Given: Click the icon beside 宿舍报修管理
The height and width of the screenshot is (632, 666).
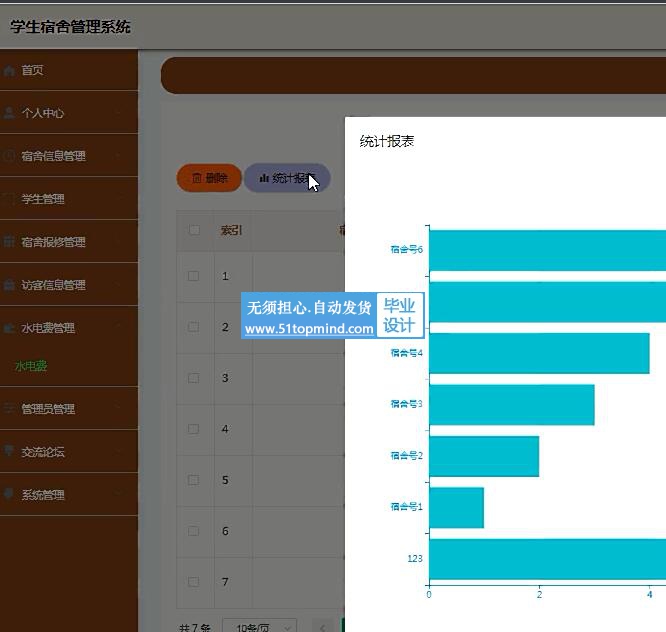Looking at the screenshot, I should 10,242.
